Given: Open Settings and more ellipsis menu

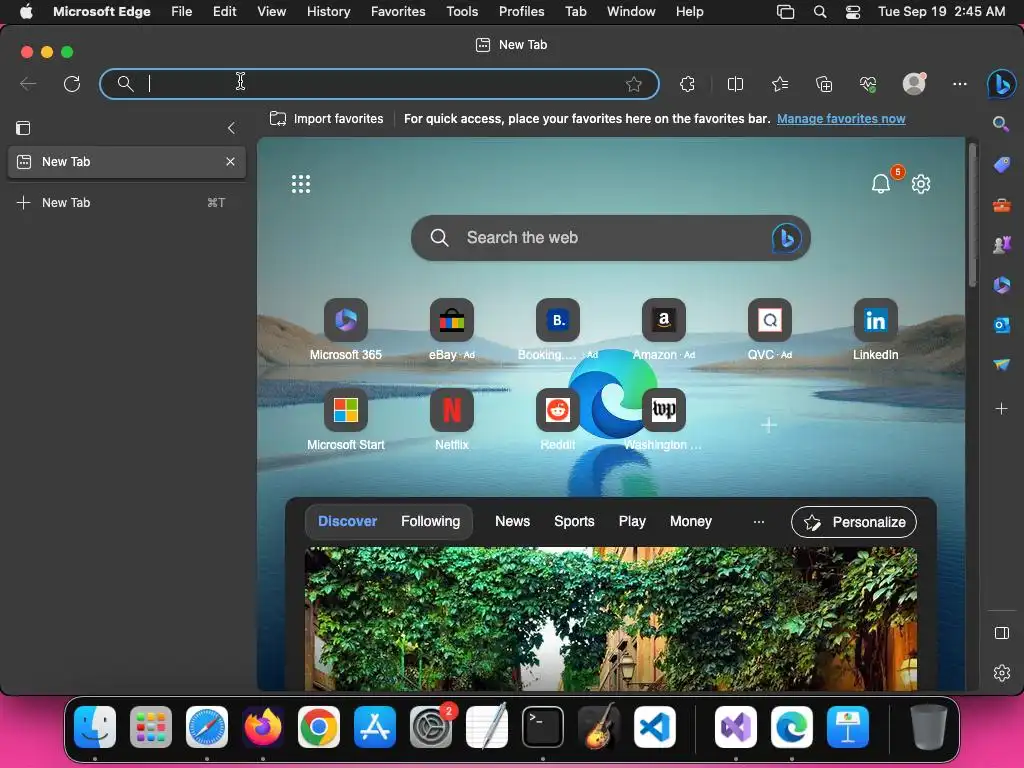Looking at the screenshot, I should click(x=959, y=84).
